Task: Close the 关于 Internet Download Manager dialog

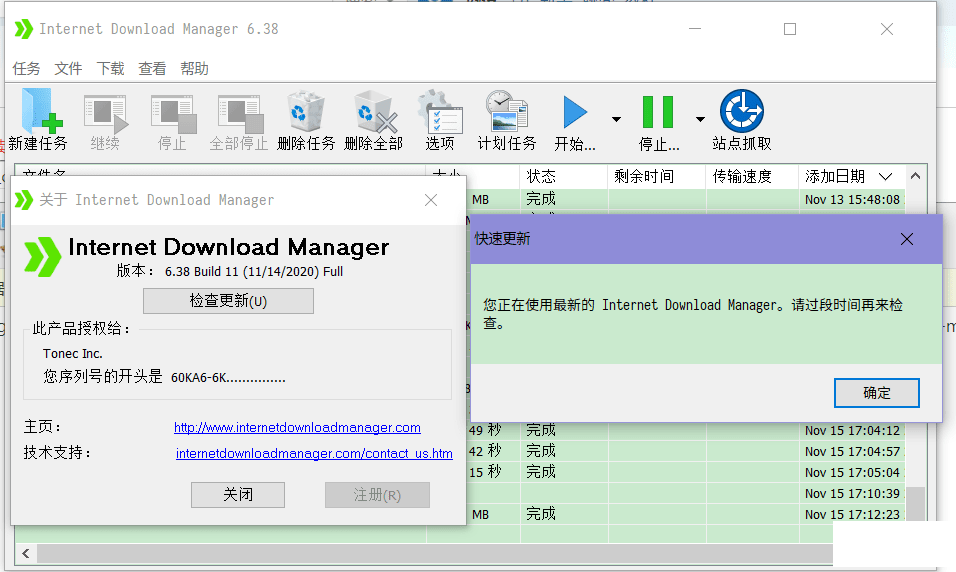Action: tap(431, 200)
